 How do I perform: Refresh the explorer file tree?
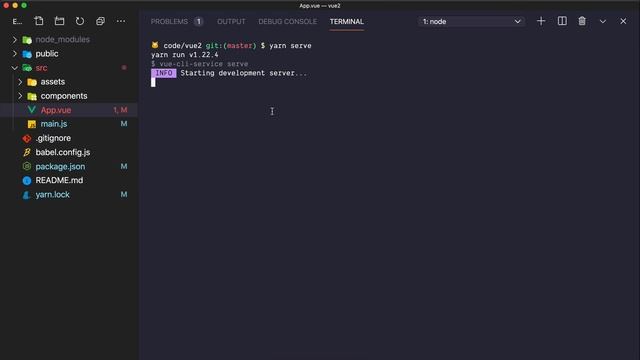80,21
